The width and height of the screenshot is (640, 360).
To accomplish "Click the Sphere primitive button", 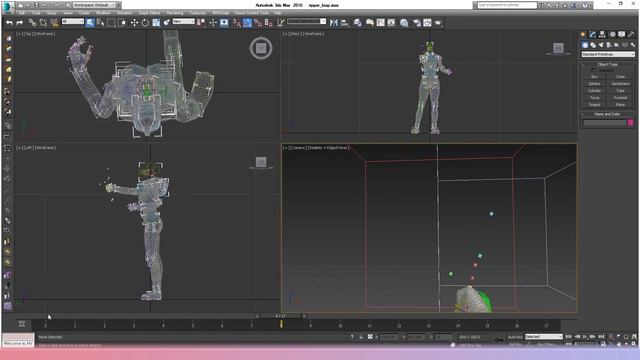I will click(594, 84).
